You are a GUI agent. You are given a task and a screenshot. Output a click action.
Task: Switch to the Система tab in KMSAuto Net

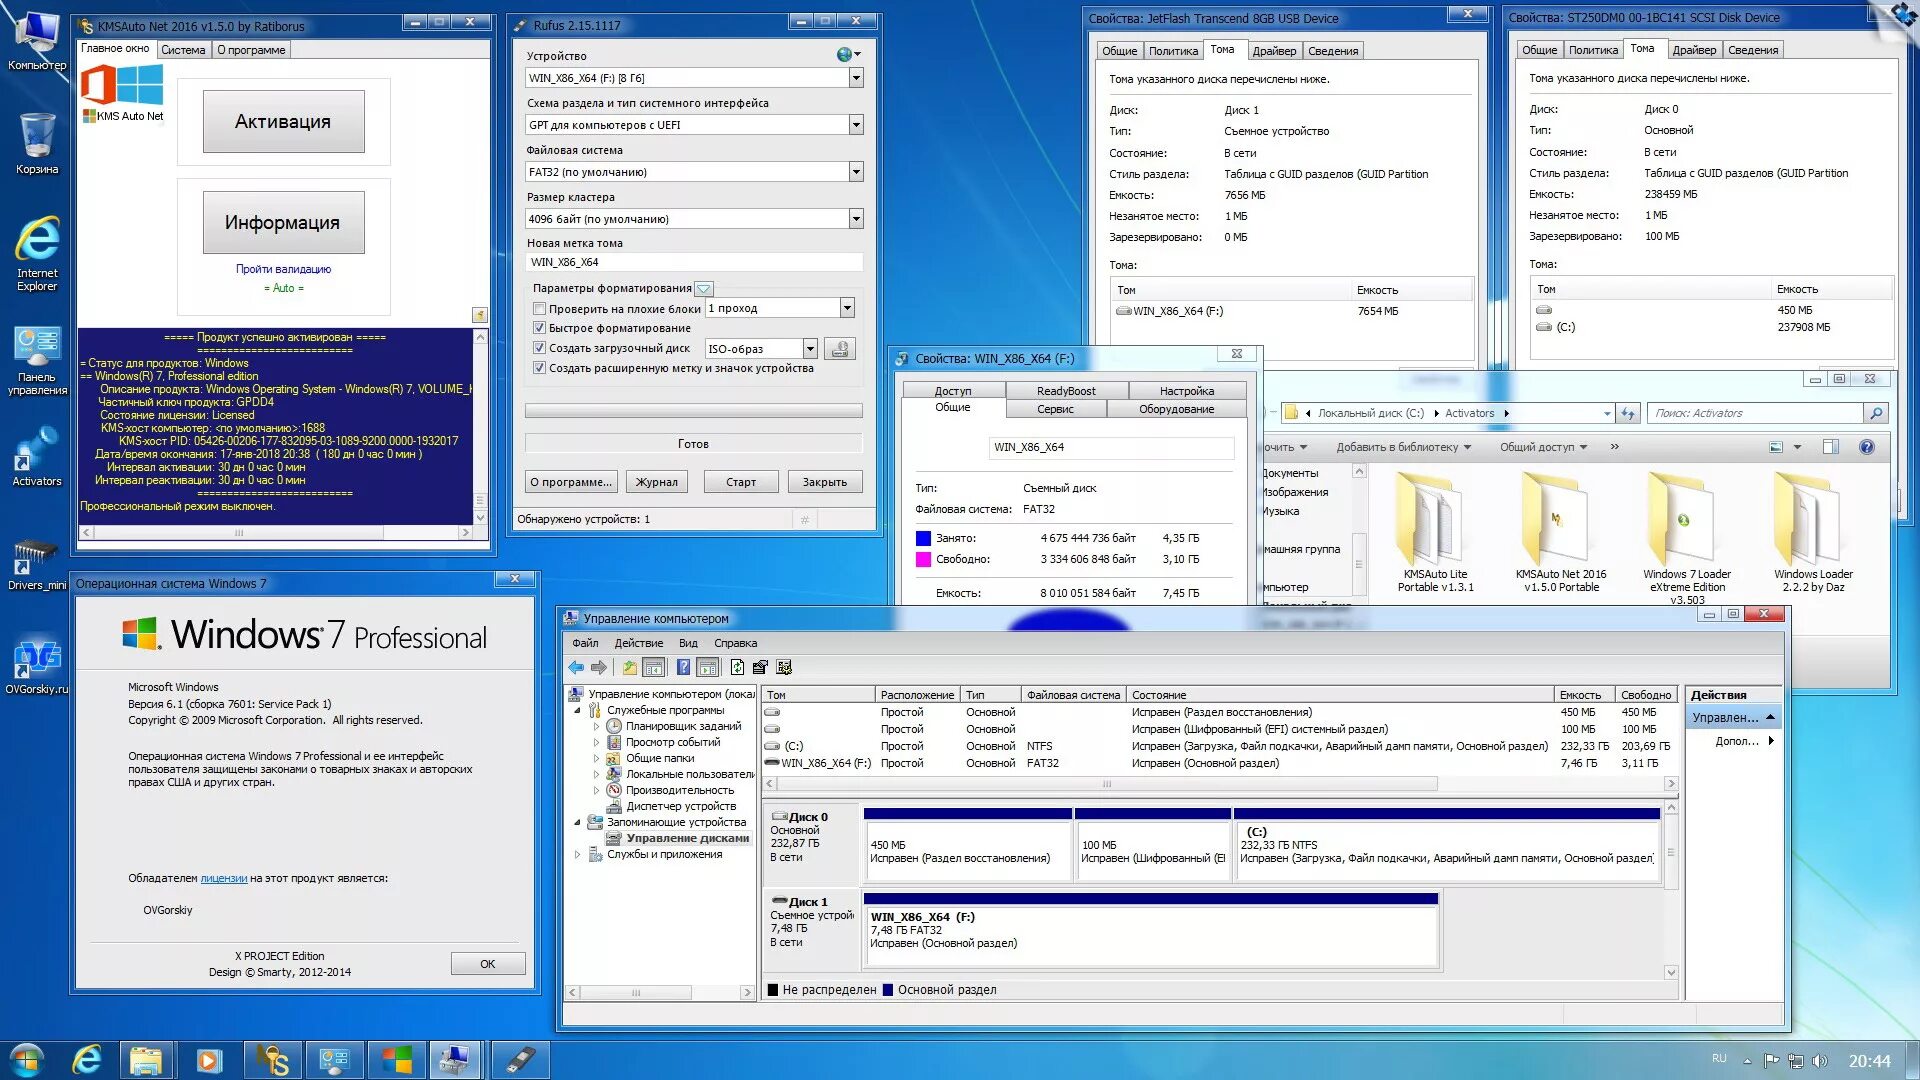[x=183, y=50]
